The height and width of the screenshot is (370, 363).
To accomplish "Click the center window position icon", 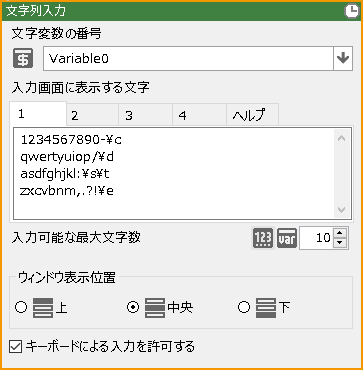I will point(155,308).
